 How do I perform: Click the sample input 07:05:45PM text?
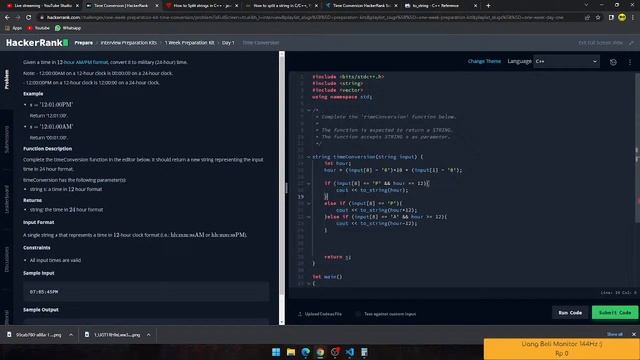coord(44,292)
